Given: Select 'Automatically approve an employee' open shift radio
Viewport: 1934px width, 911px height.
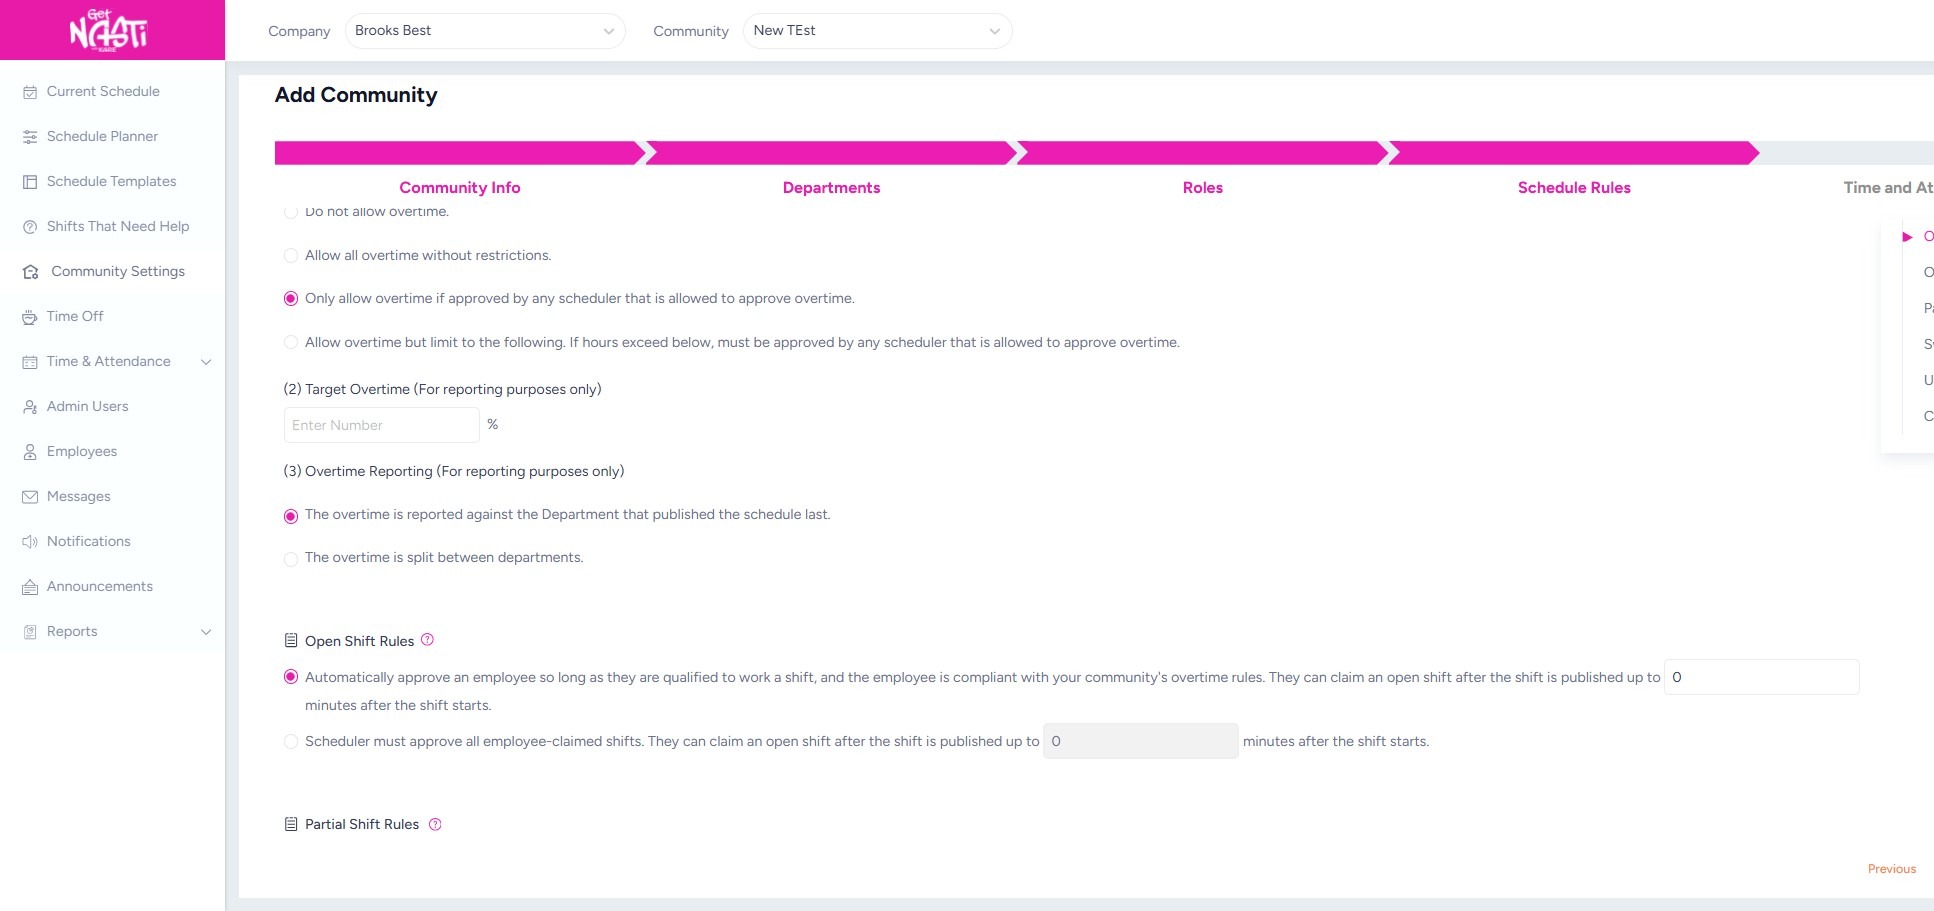Looking at the screenshot, I should click(x=291, y=677).
